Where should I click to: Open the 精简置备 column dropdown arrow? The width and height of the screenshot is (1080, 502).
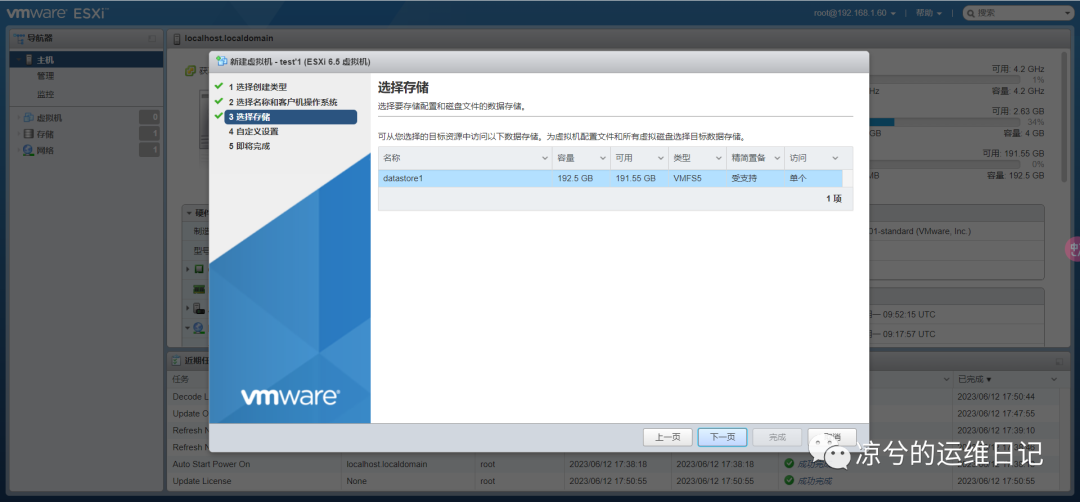pyautogui.click(x=776, y=158)
